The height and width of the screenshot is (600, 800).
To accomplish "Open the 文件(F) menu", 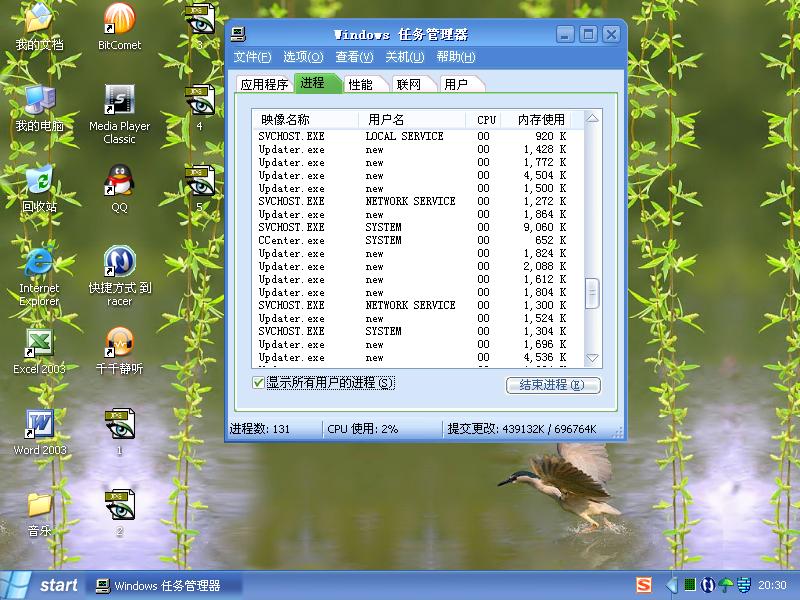I will pyautogui.click(x=253, y=57).
